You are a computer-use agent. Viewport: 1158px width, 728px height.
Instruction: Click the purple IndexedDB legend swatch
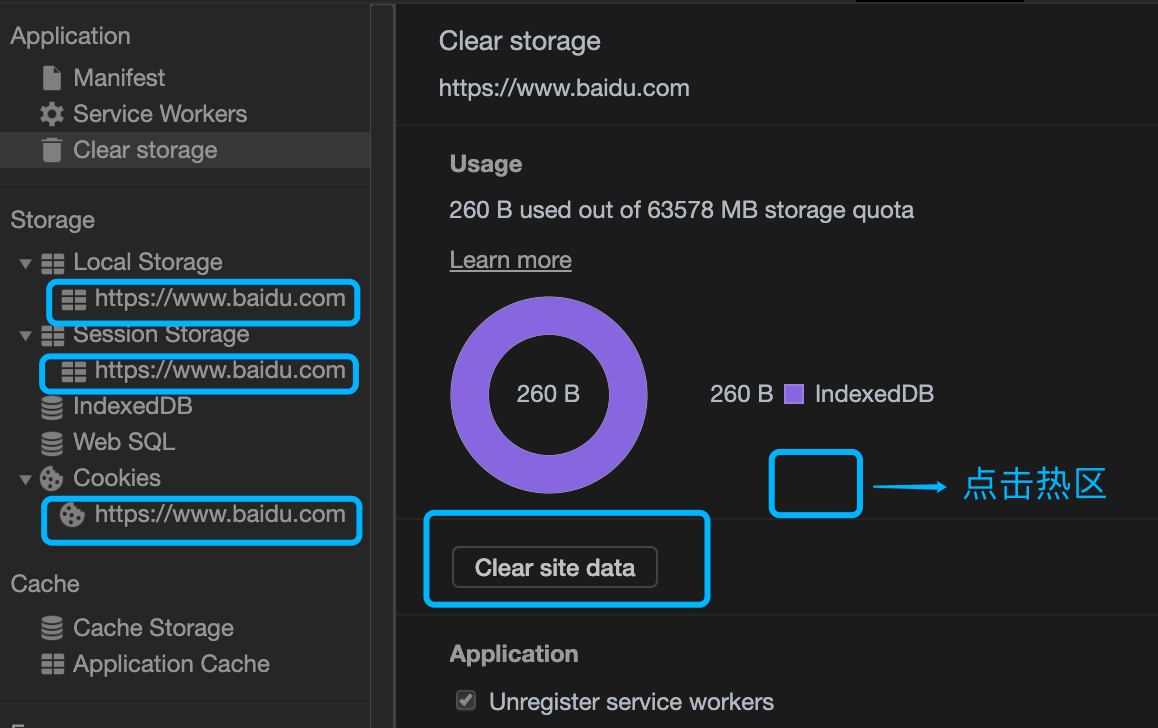(794, 394)
